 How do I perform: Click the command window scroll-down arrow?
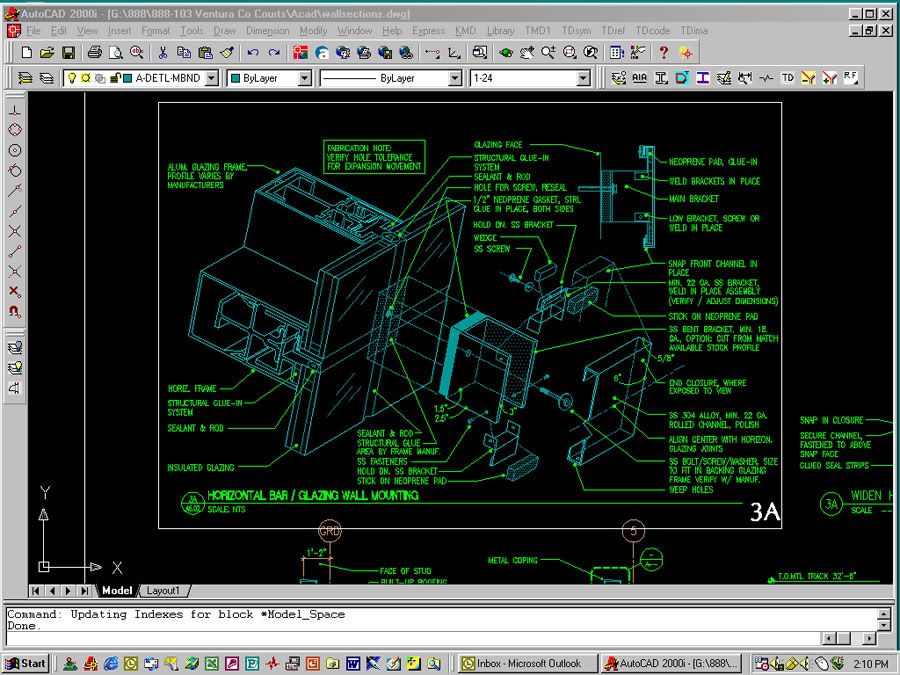[885, 626]
